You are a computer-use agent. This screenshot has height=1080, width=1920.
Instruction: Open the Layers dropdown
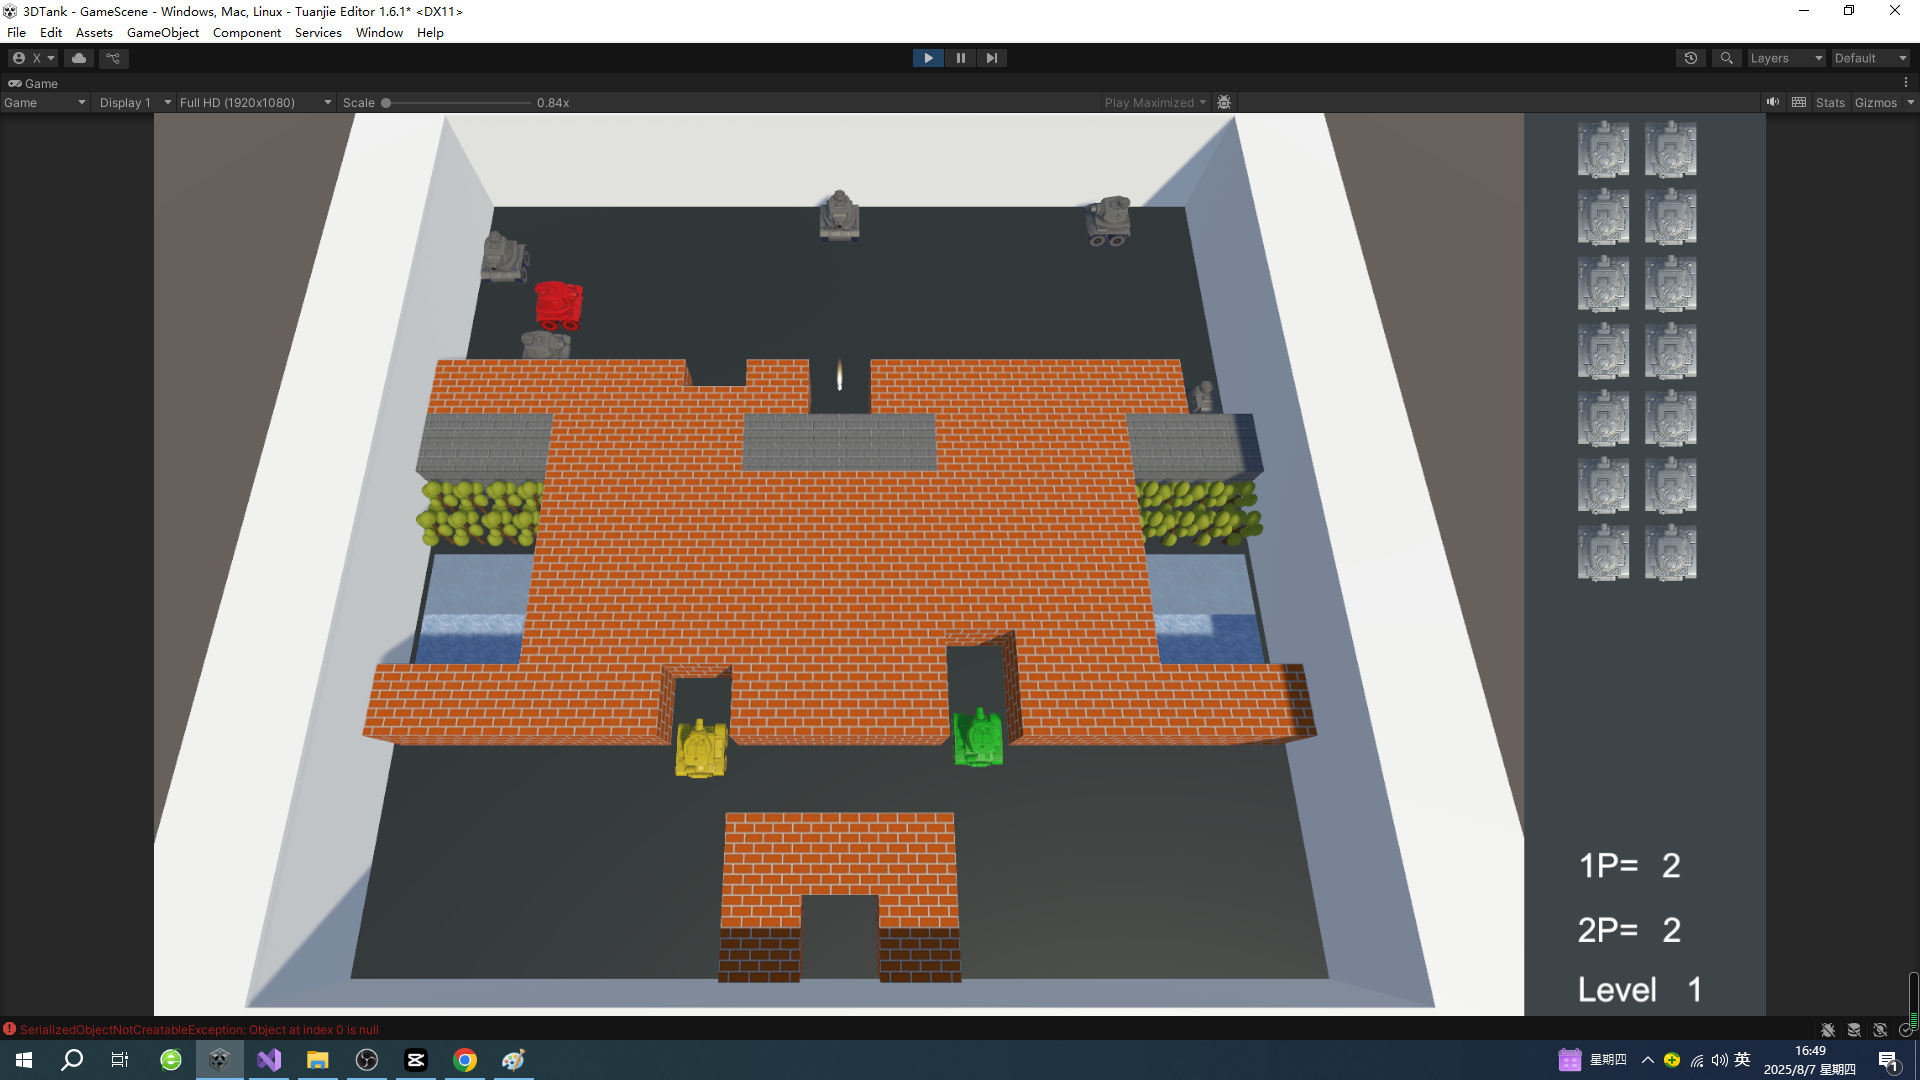click(x=1786, y=58)
